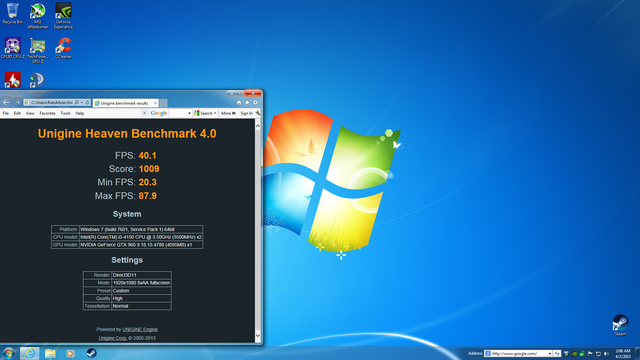The height and width of the screenshot is (360, 640).
Task: Open the GeForce Experience desktop shortcut
Action: click(63, 16)
